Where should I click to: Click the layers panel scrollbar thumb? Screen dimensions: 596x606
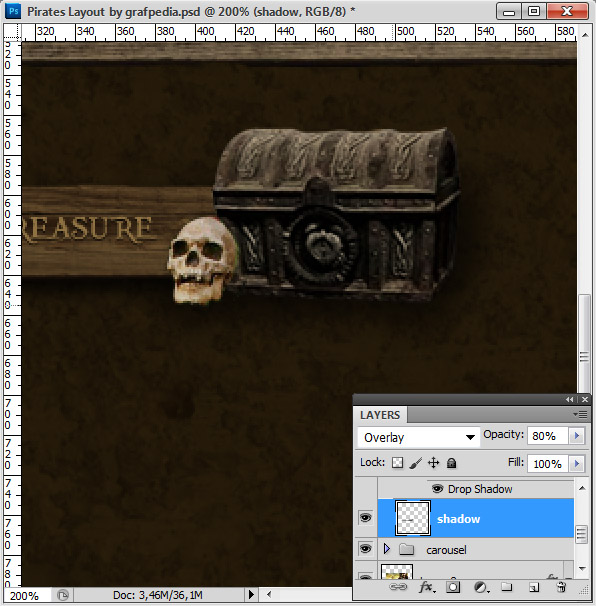point(581,534)
